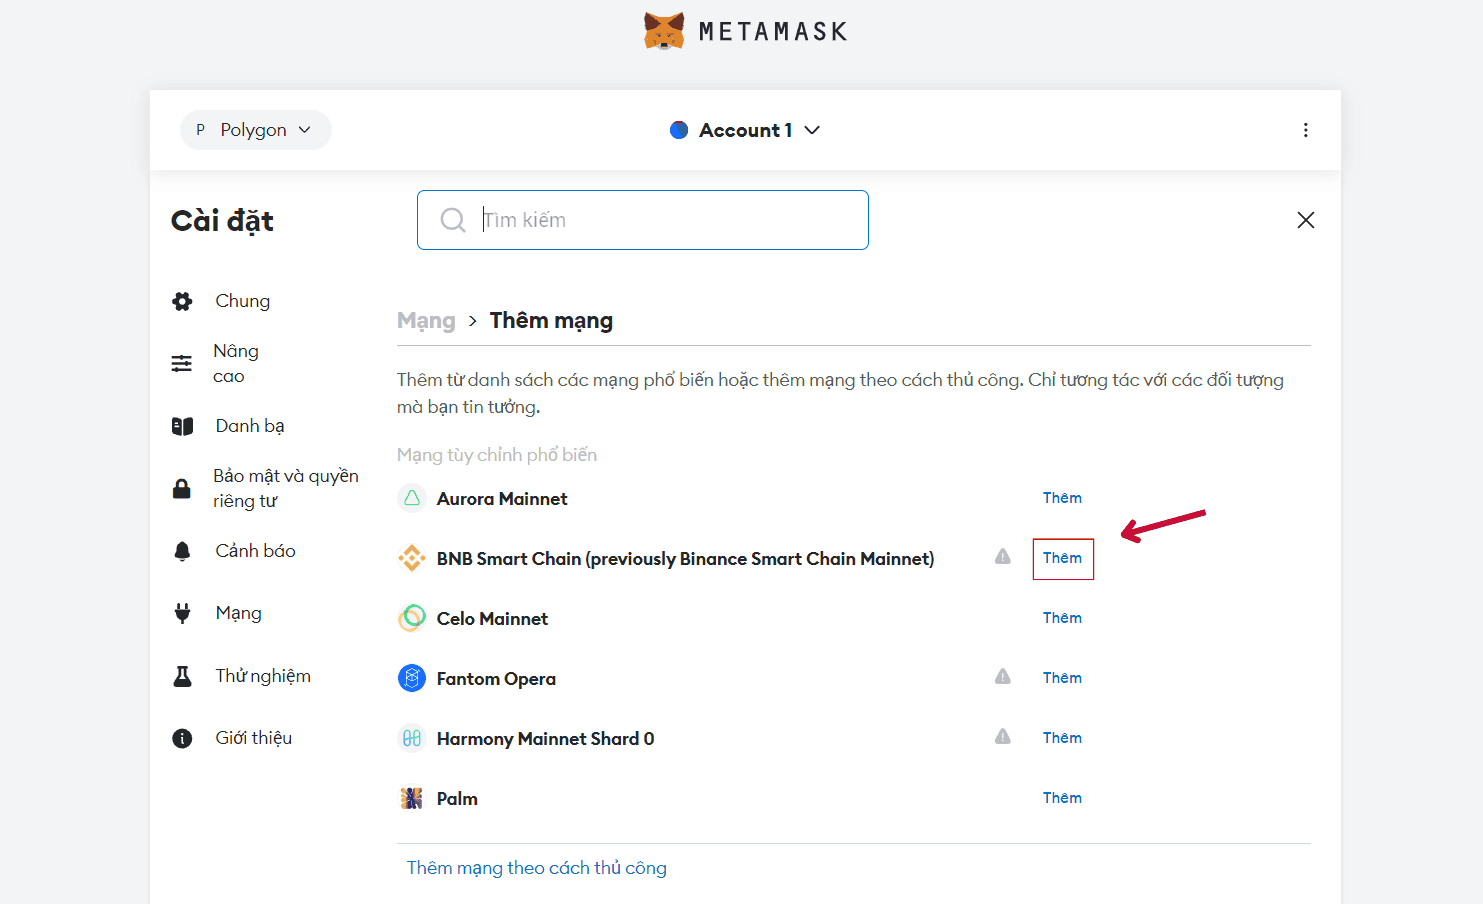This screenshot has width=1483, height=904.
Task: Focus the Tìm kiếm search field
Action: coord(660,220)
